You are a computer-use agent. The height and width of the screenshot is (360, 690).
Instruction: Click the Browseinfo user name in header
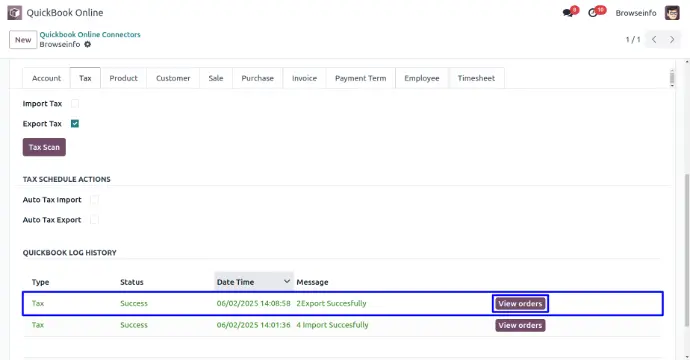tap(636, 13)
